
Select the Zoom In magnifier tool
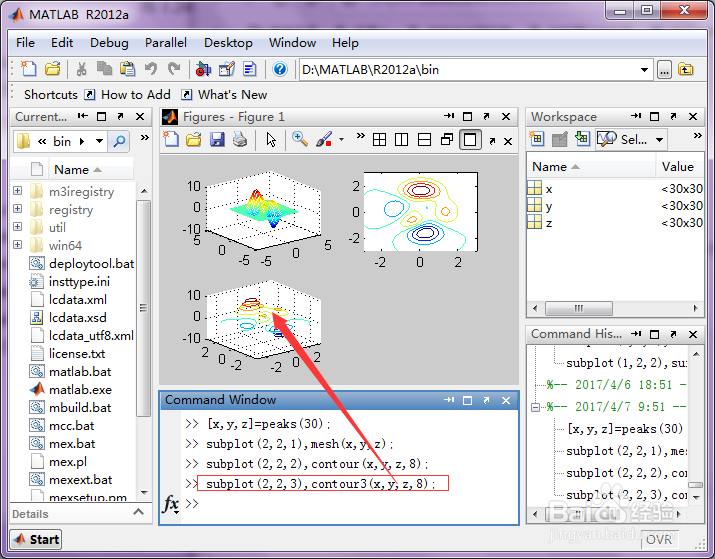300,139
